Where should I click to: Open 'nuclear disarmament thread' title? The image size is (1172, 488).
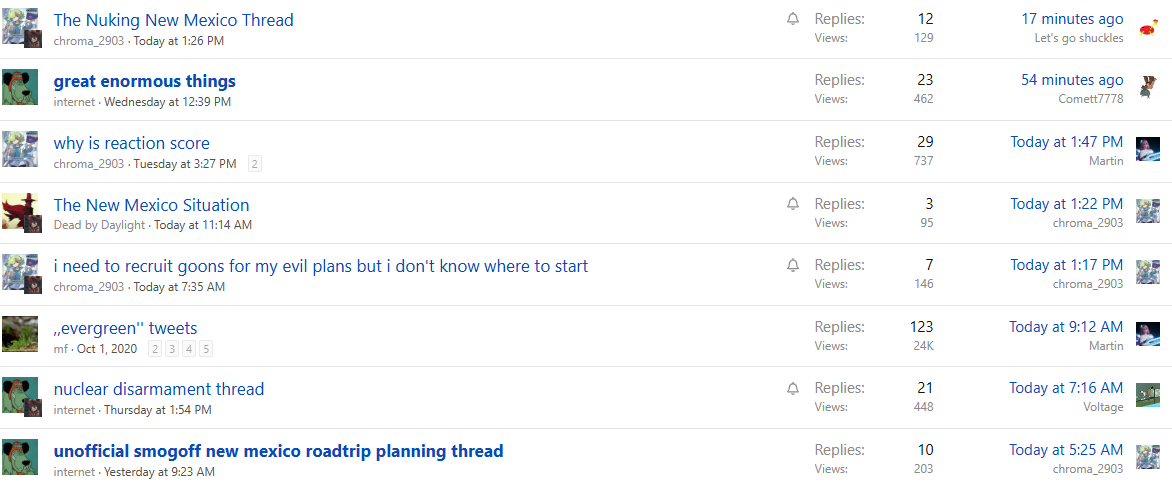click(x=159, y=389)
